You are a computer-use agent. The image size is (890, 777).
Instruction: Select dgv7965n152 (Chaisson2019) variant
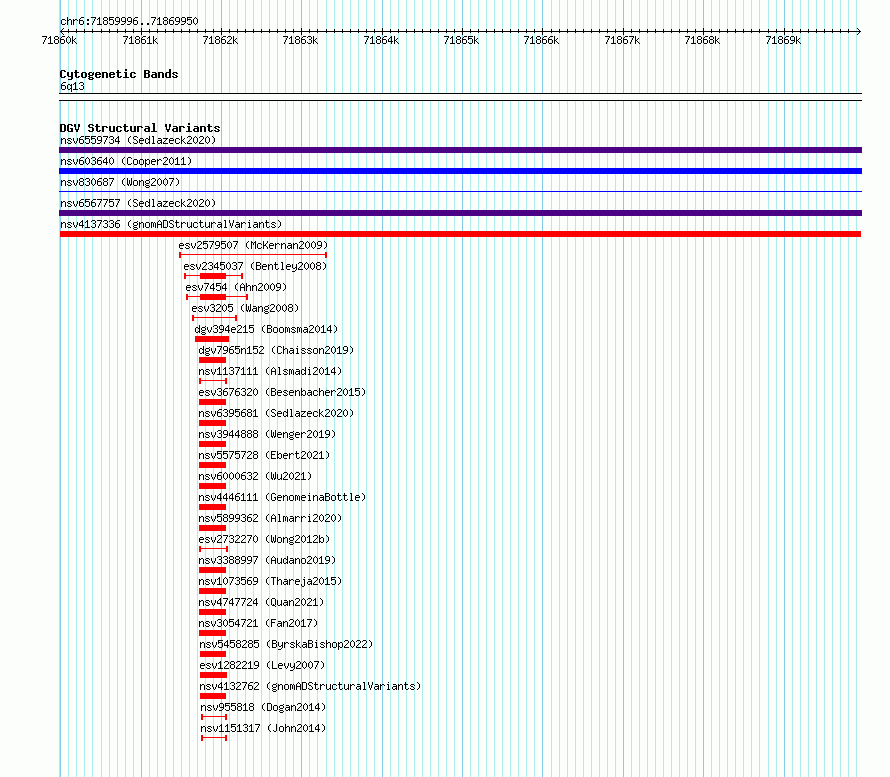click(x=276, y=350)
